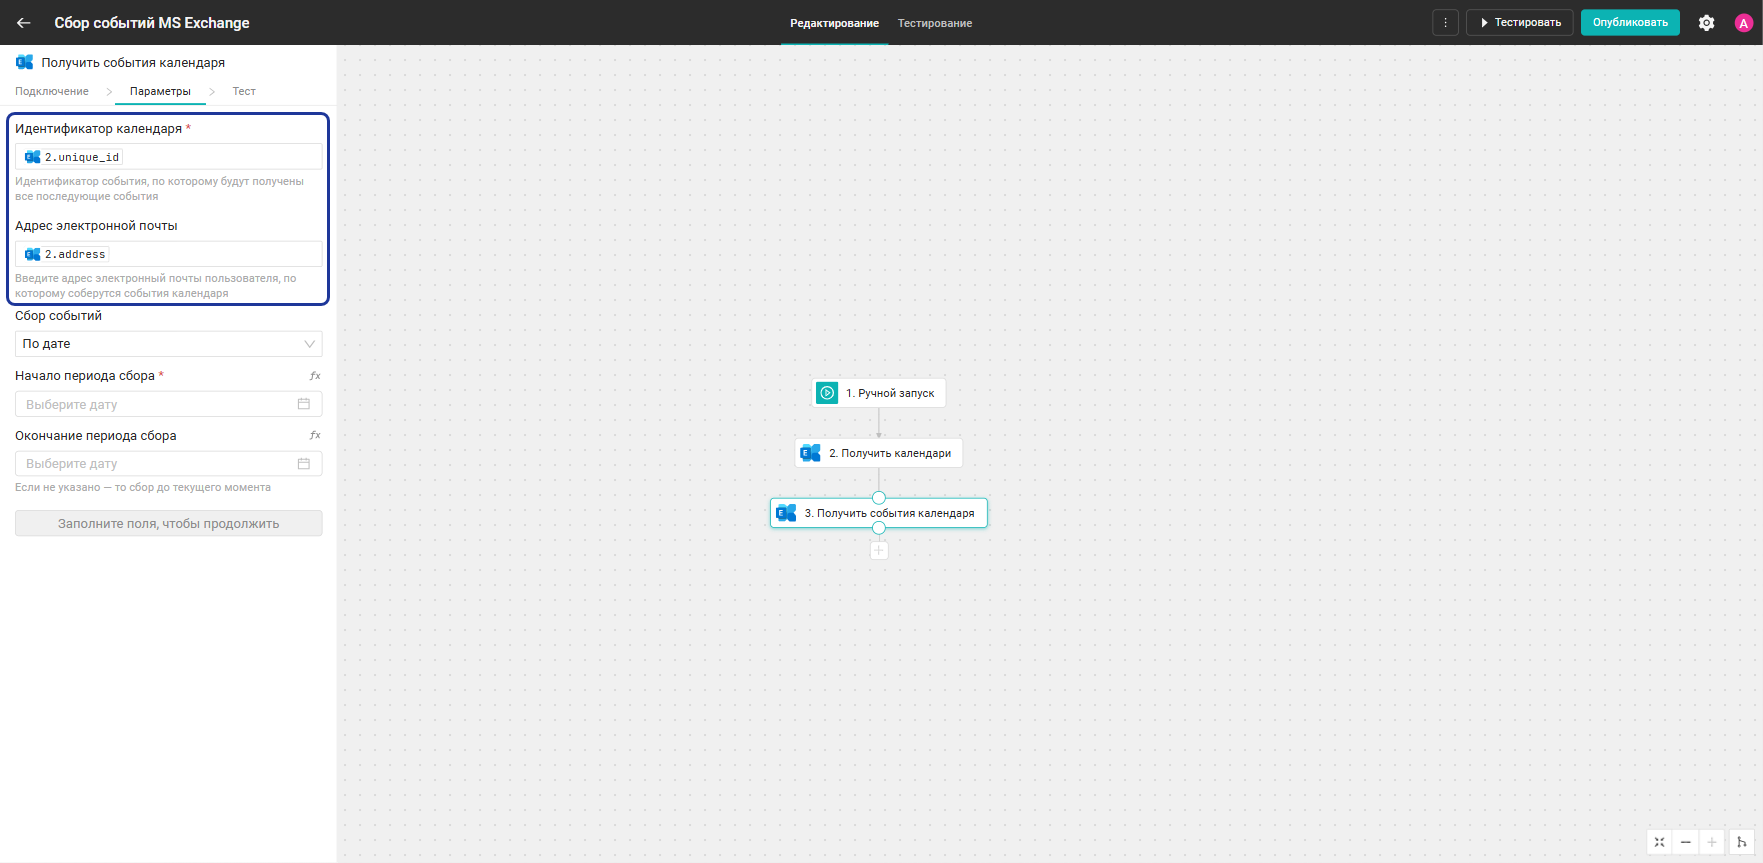The height and width of the screenshot is (863, 1763).
Task: Open date picker for Окончание периода сбора
Action: coord(169,464)
